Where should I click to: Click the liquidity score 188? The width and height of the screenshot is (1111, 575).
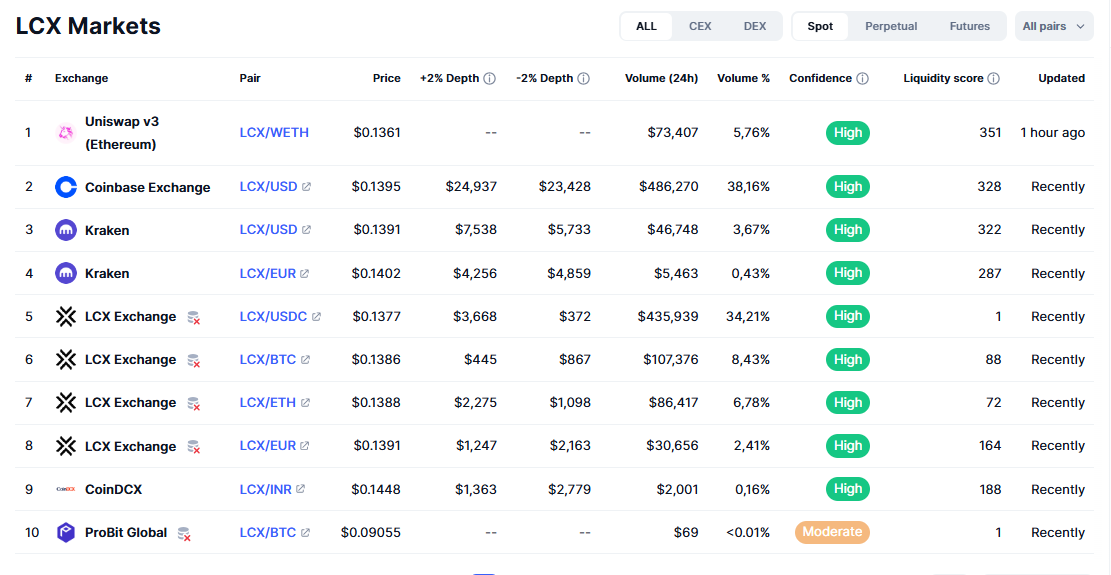pyautogui.click(x=990, y=489)
